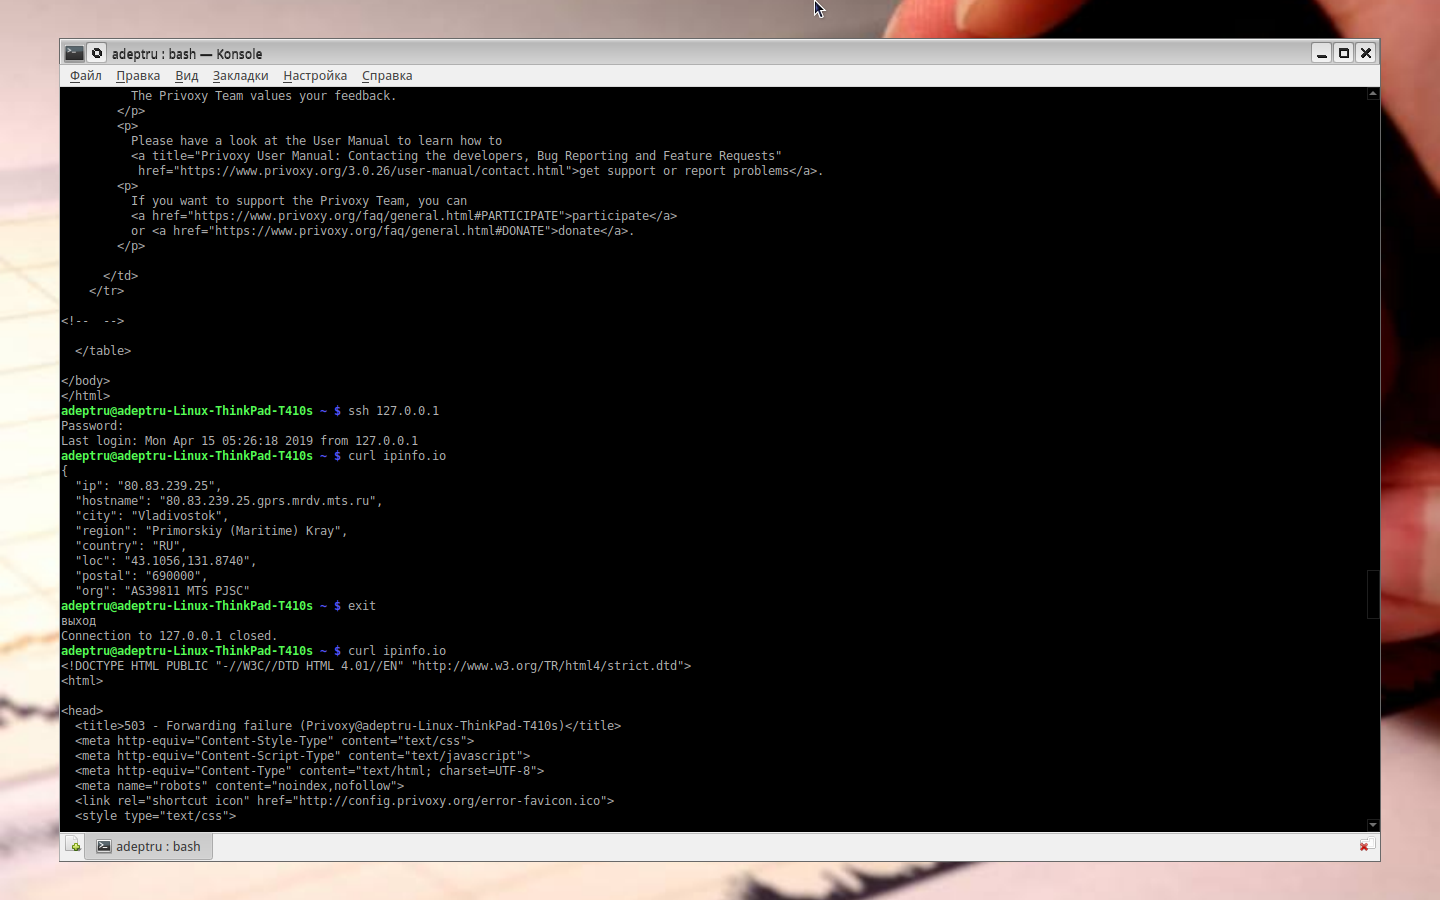Click the 'Last login: Mon Apr 15' line
Screen dimensions: 1440x900
(x=240, y=441)
